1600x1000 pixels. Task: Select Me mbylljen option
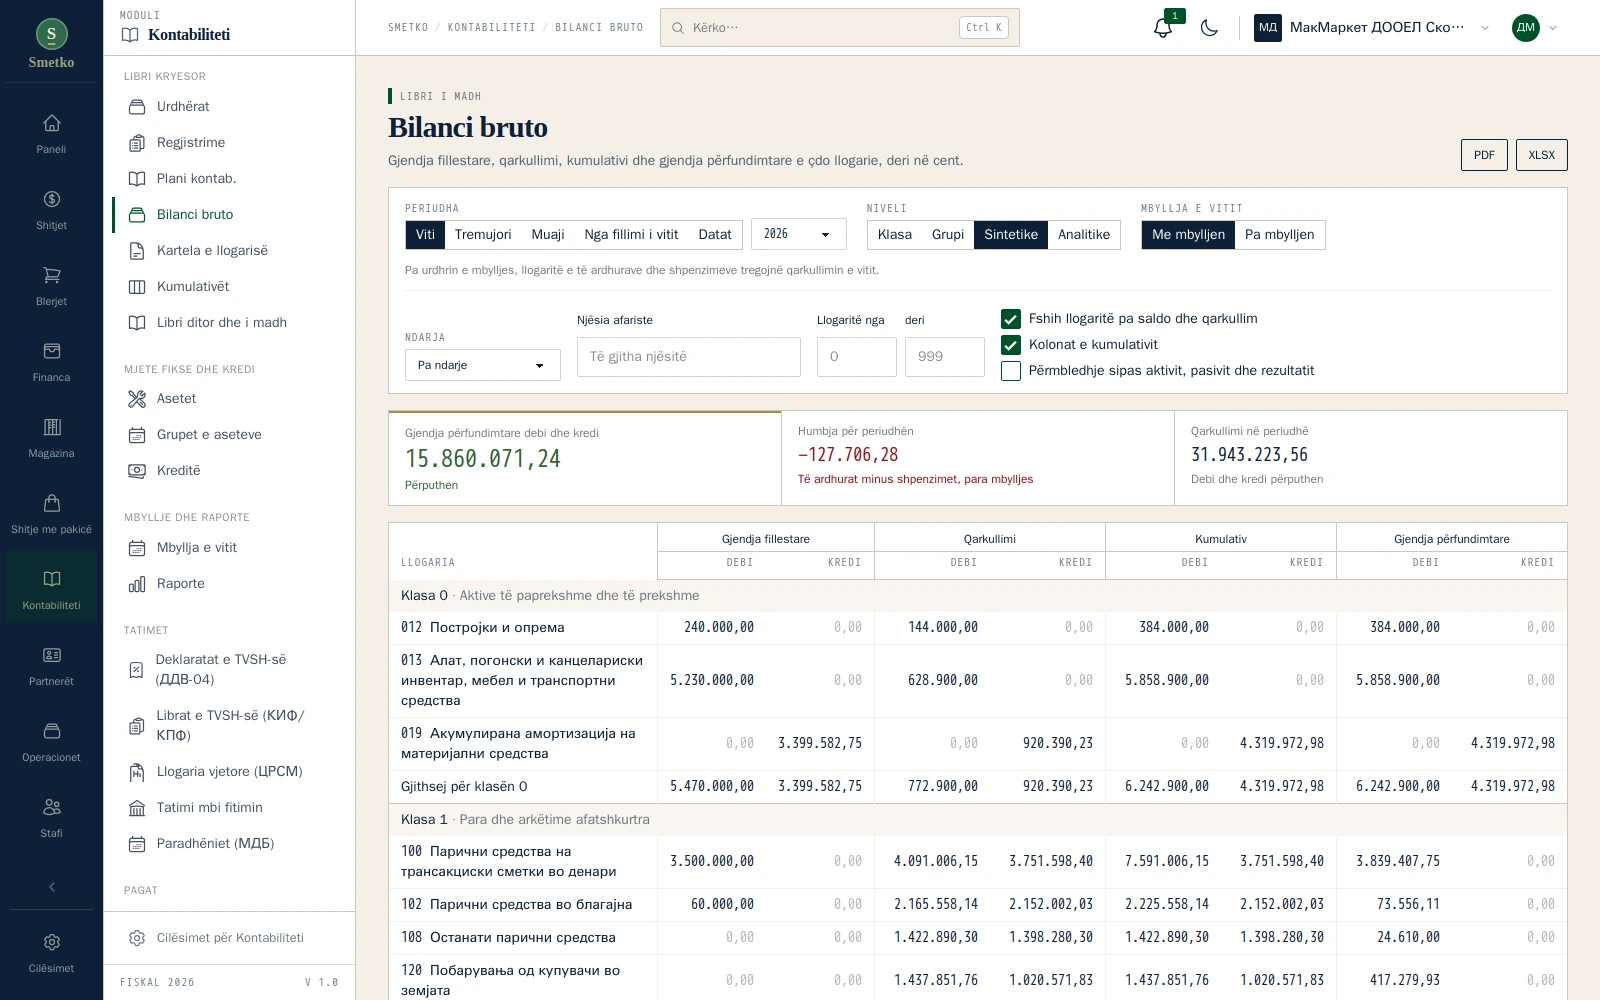[x=1188, y=235]
